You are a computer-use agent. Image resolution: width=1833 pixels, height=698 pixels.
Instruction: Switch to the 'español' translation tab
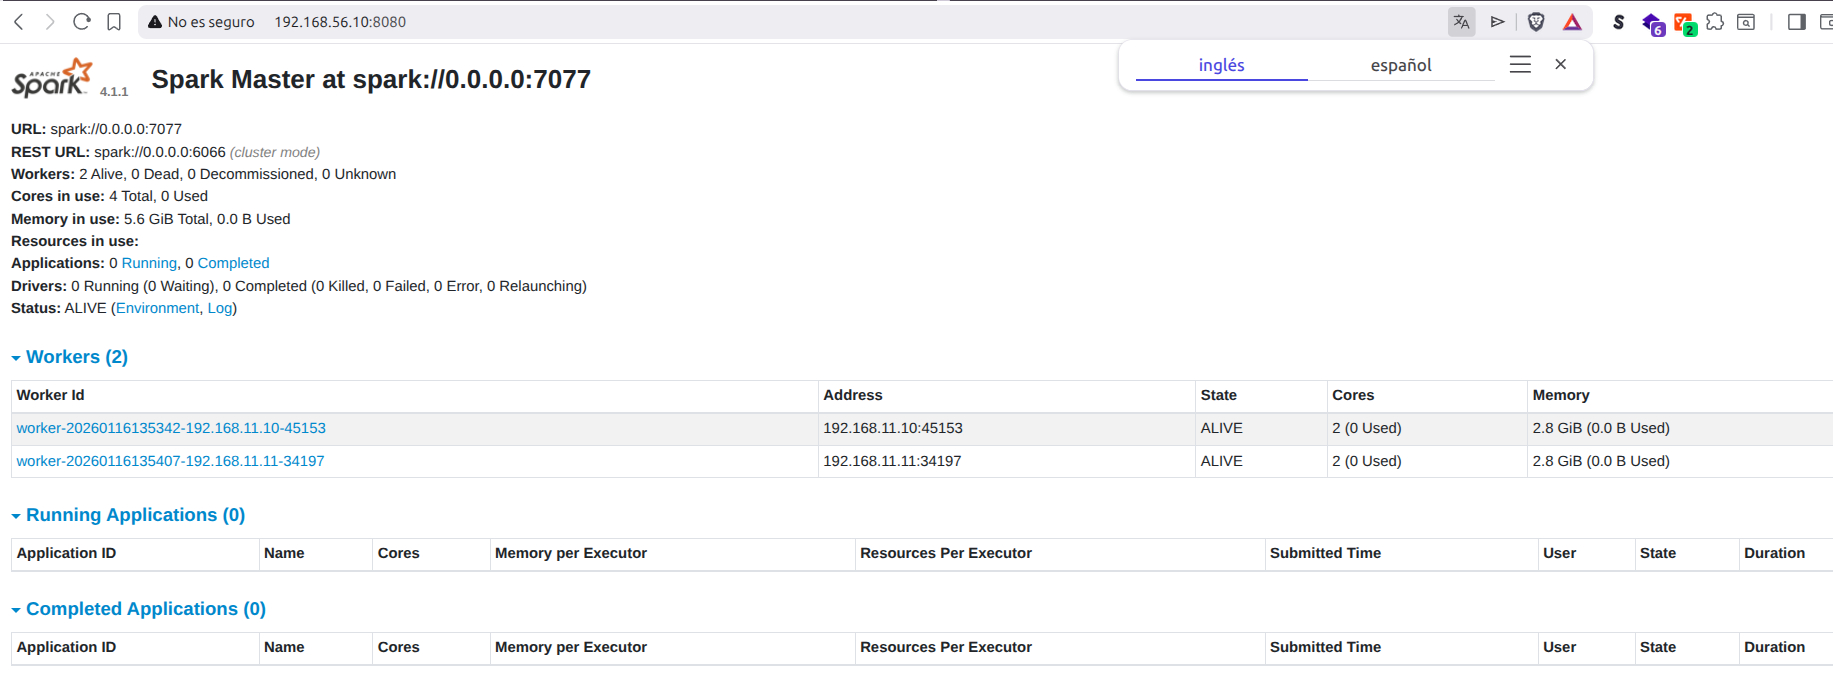tap(1400, 65)
